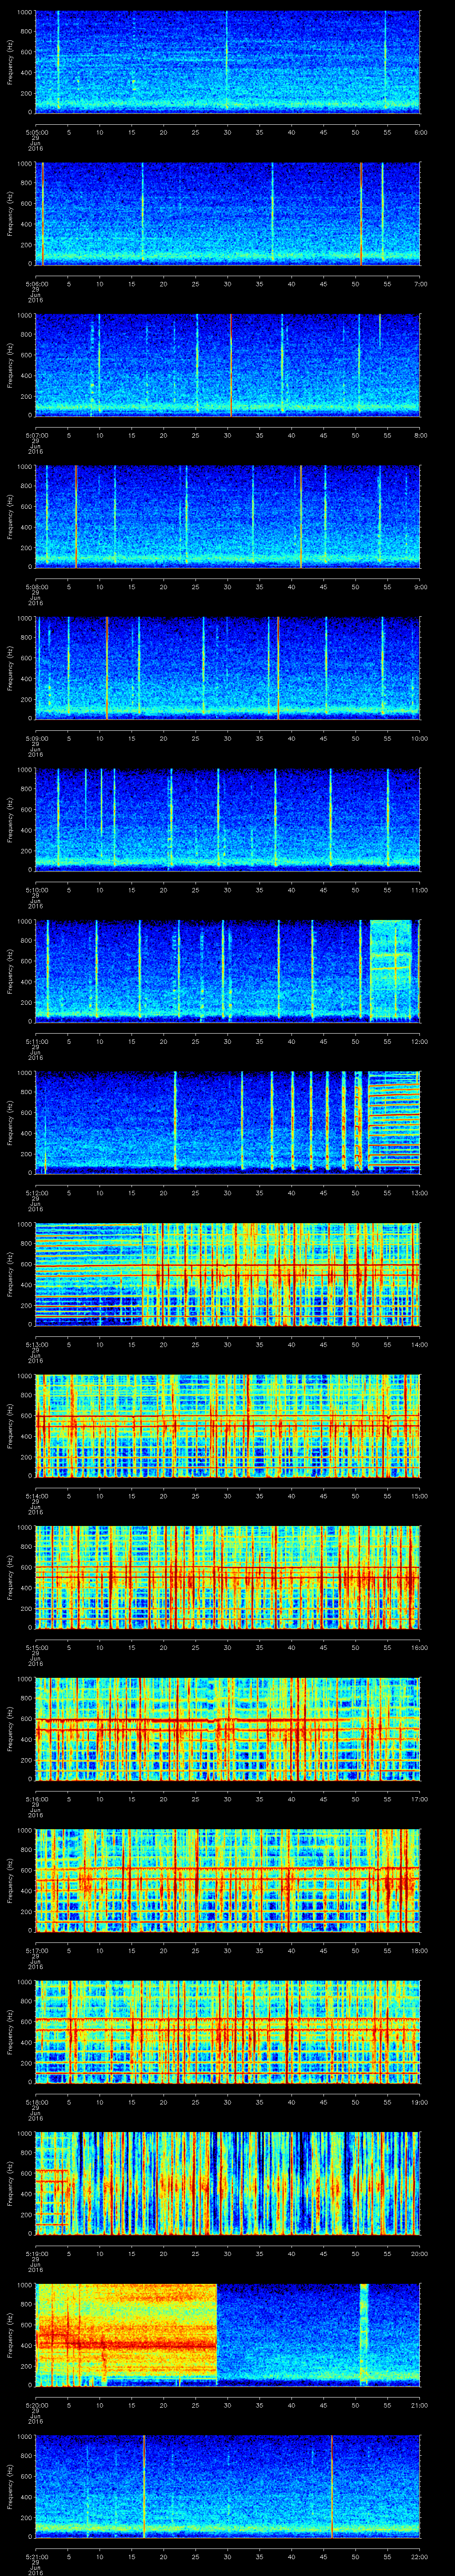This screenshot has height=2576, width=455.
Task: Click the '19:00' end time label
Action: pos(419,2102)
